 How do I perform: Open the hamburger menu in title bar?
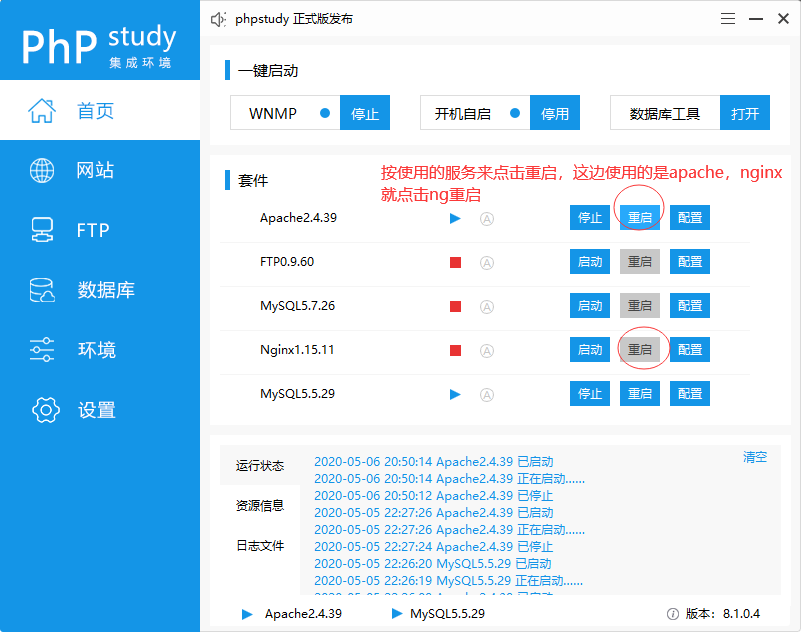click(x=729, y=19)
